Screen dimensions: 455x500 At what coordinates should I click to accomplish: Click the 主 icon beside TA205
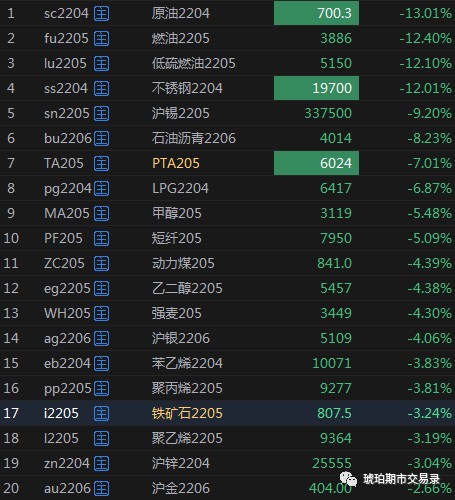click(101, 164)
